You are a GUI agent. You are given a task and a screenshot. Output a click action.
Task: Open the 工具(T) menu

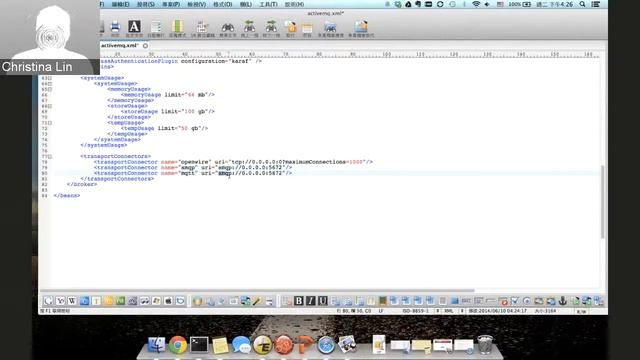tap(268, 4)
